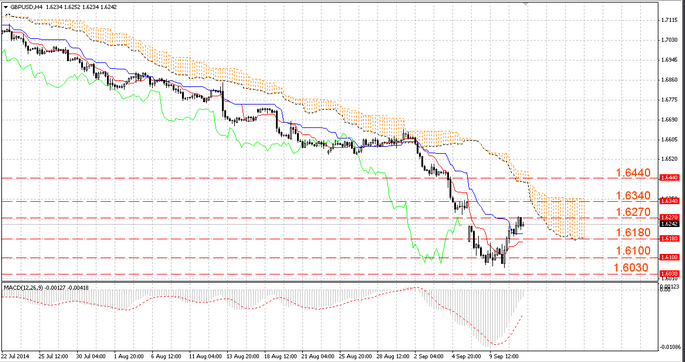Viewport: 685px width, 362px height.
Task: Click the orange 1.6340 level label
Action: point(633,195)
